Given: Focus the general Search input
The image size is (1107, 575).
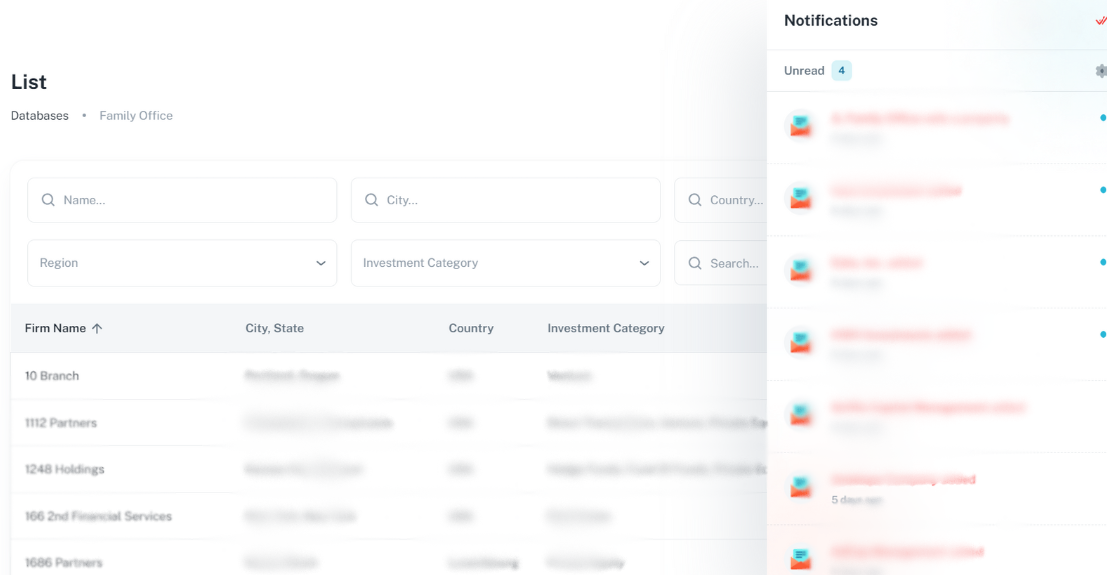Looking at the screenshot, I should (x=720, y=263).
